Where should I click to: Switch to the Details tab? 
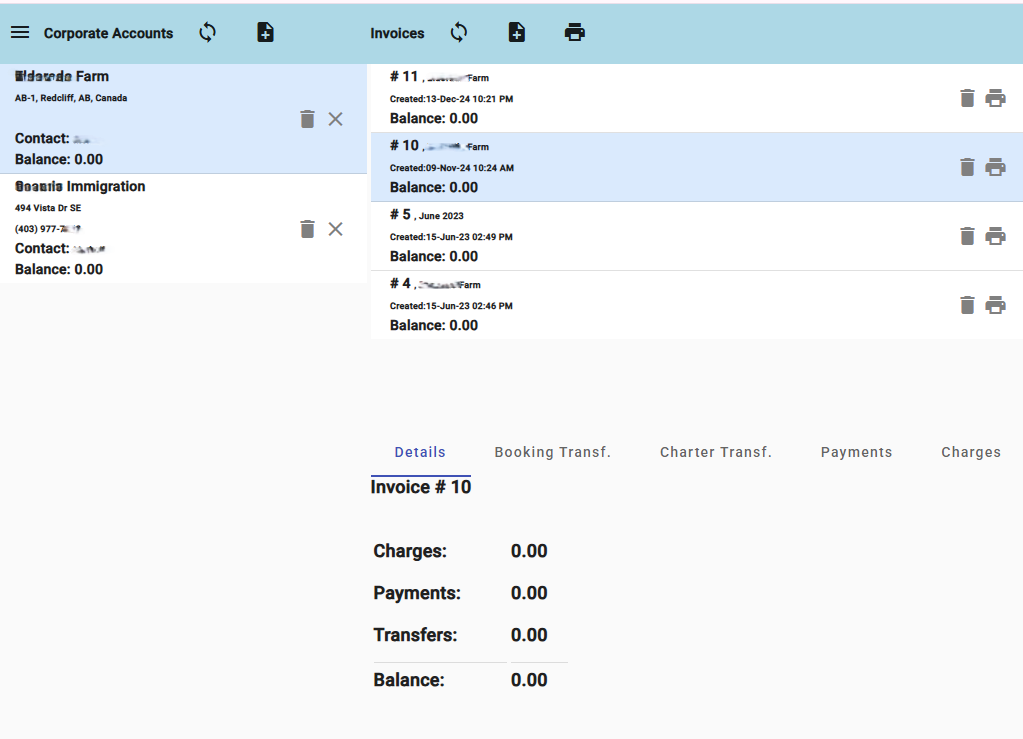tap(420, 453)
